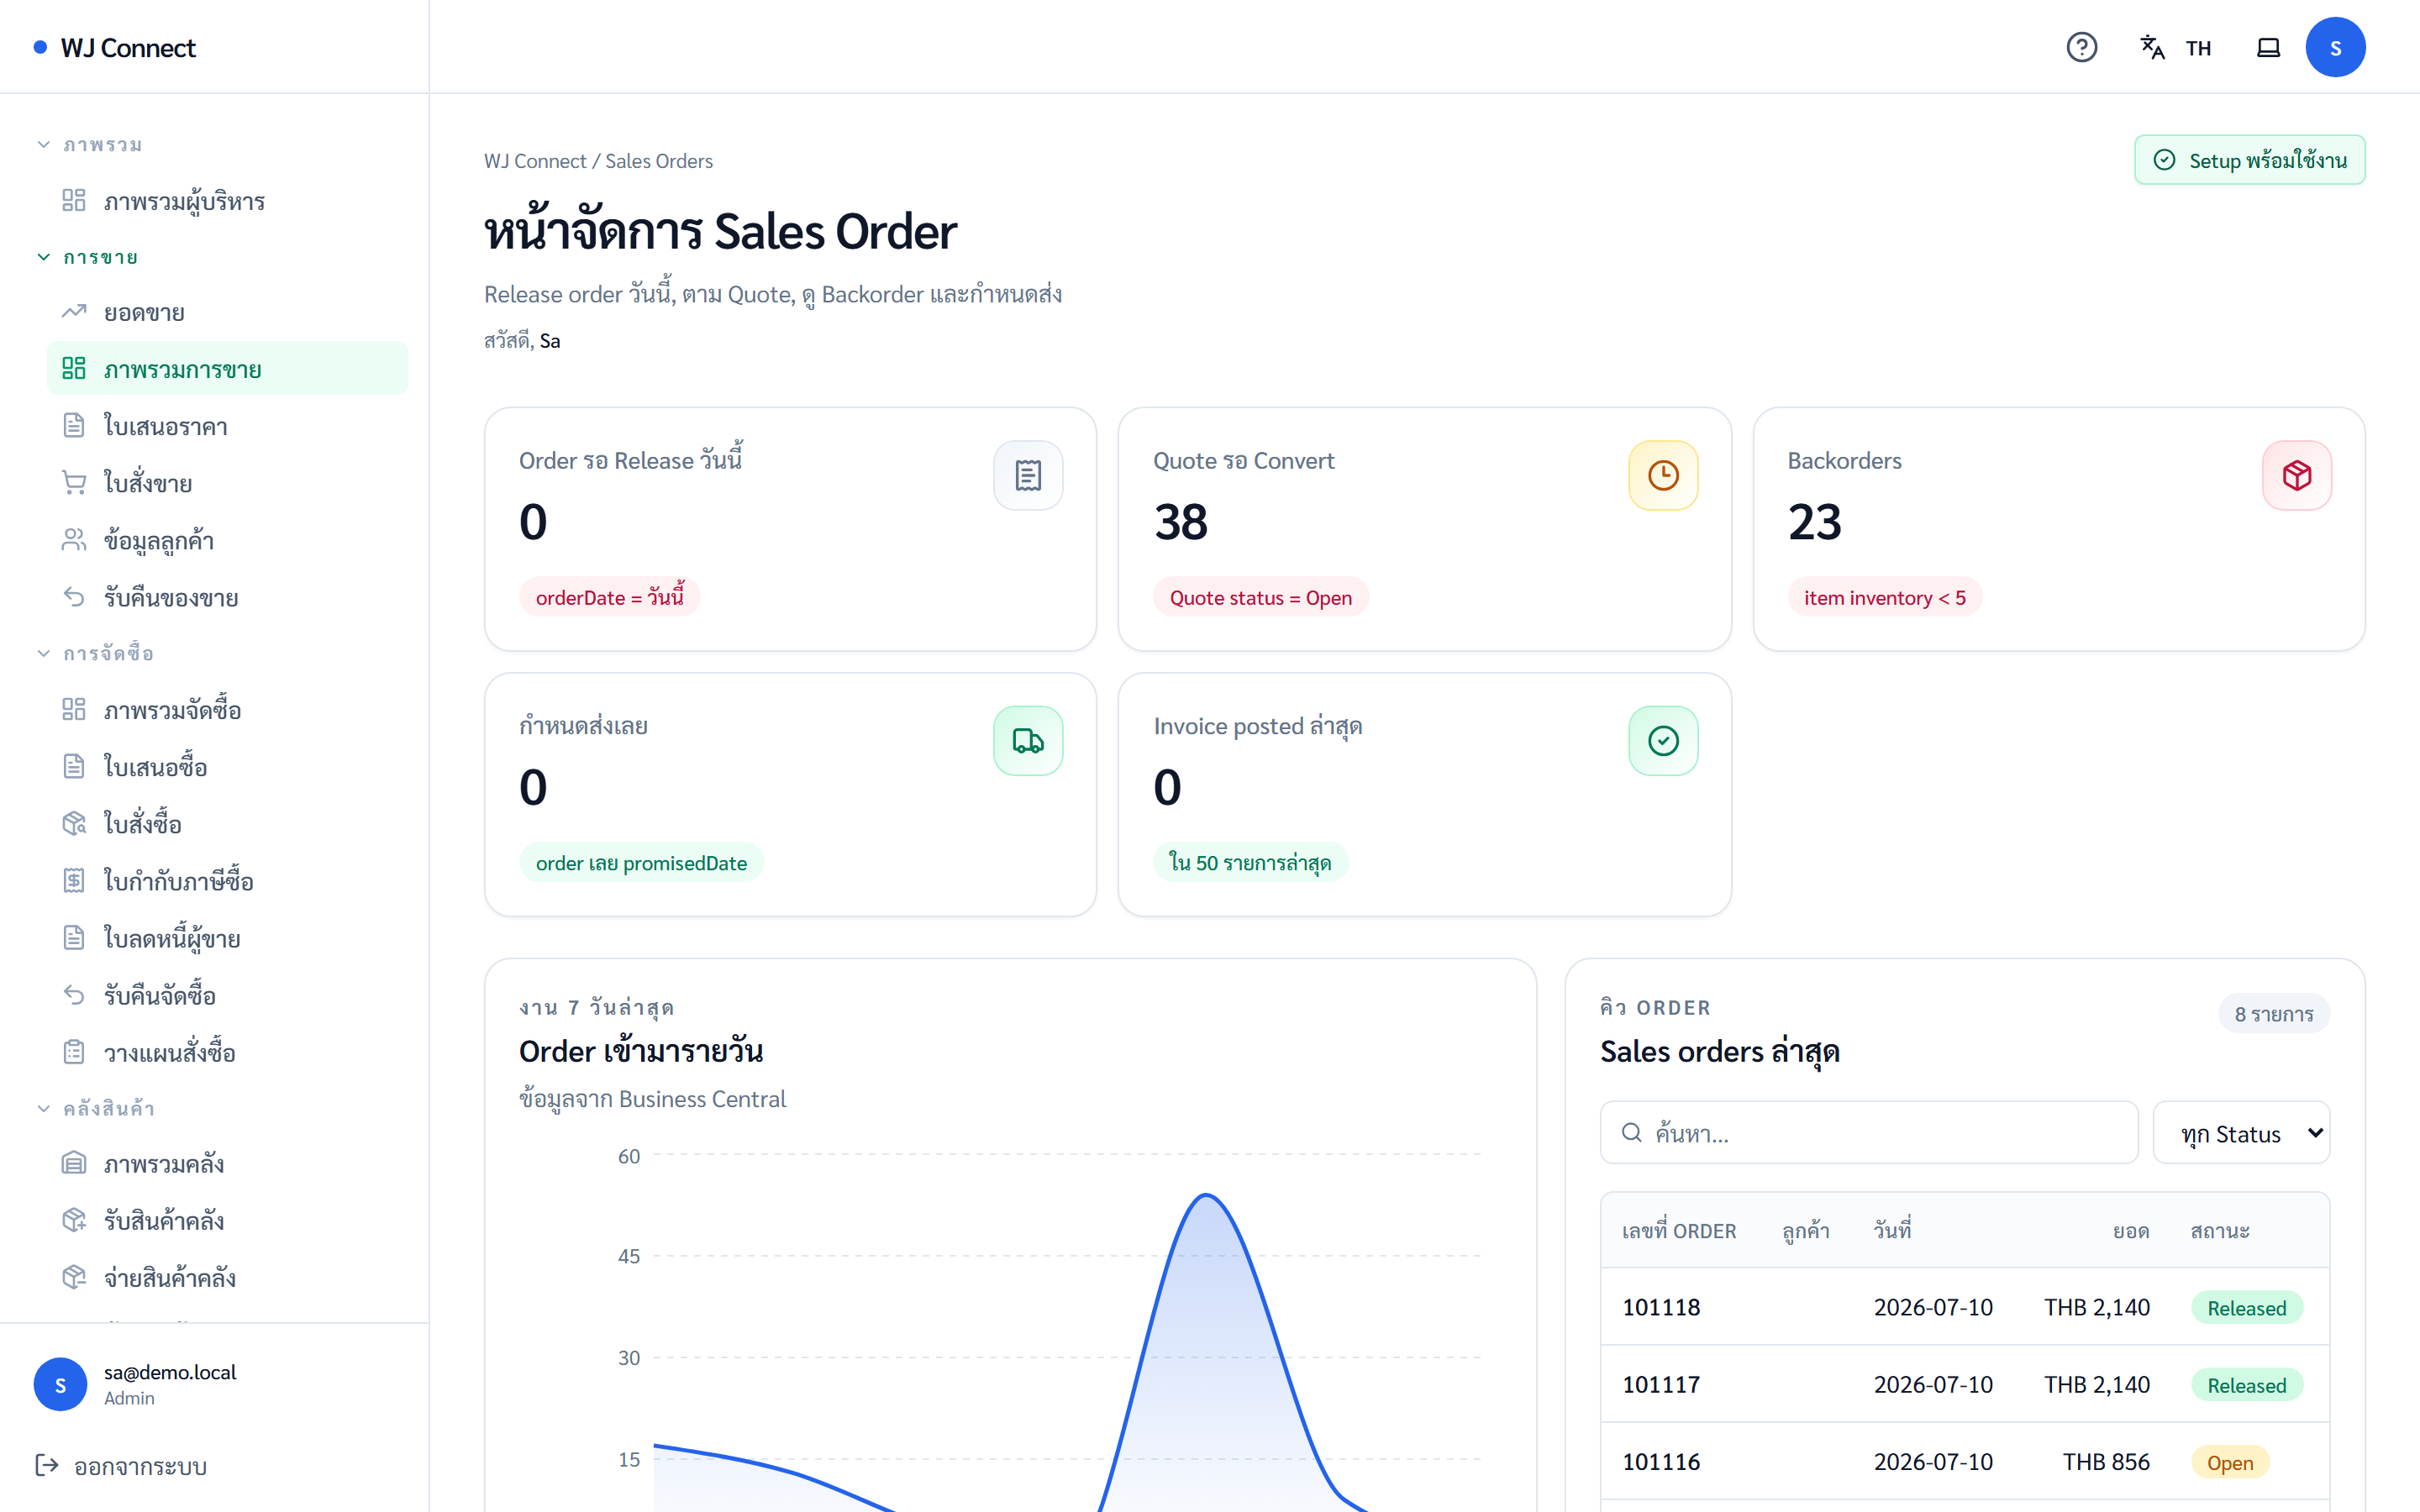Image resolution: width=2420 pixels, height=1512 pixels.
Task: Switch language using the TH selector
Action: pos(2197,48)
